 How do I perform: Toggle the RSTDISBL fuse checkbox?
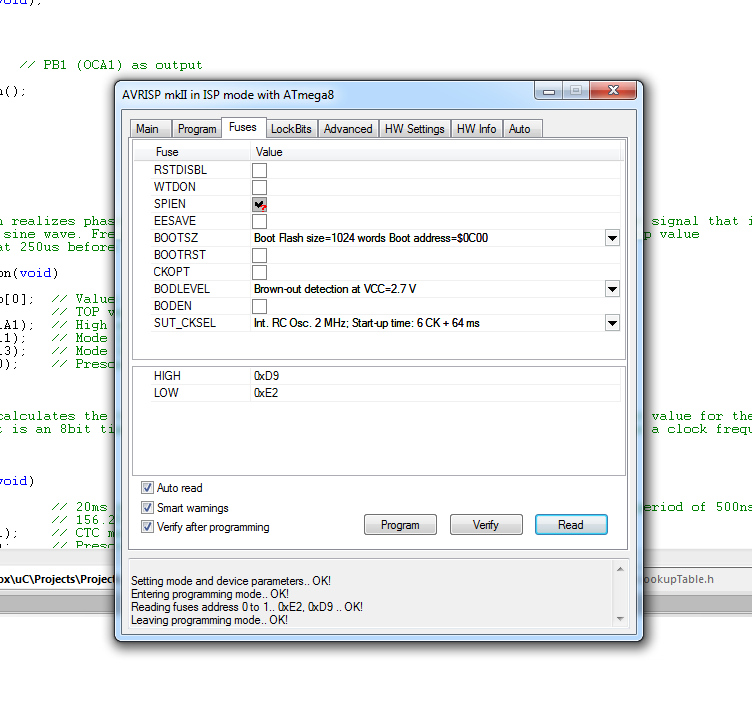(259, 170)
